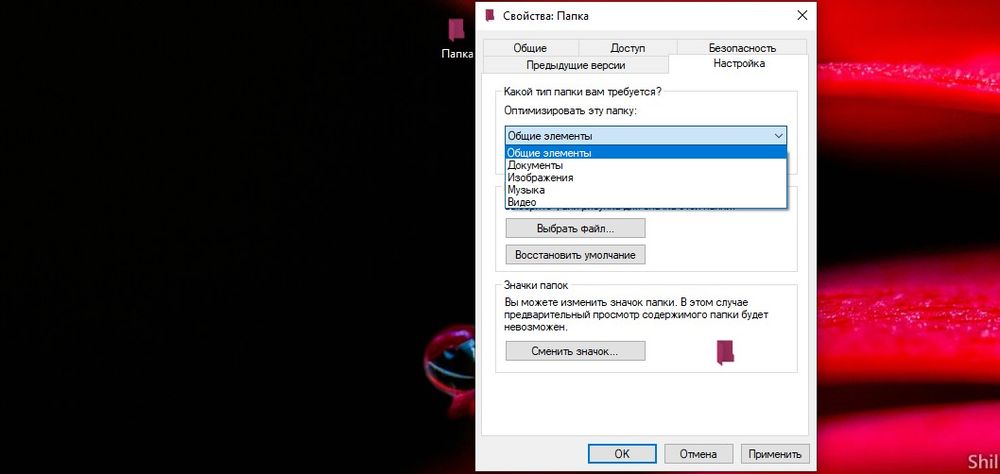Viewport: 1000px width, 474px height.
Task: Click the folder icon preview beside Сменить значок
Action: pyautogui.click(x=726, y=352)
